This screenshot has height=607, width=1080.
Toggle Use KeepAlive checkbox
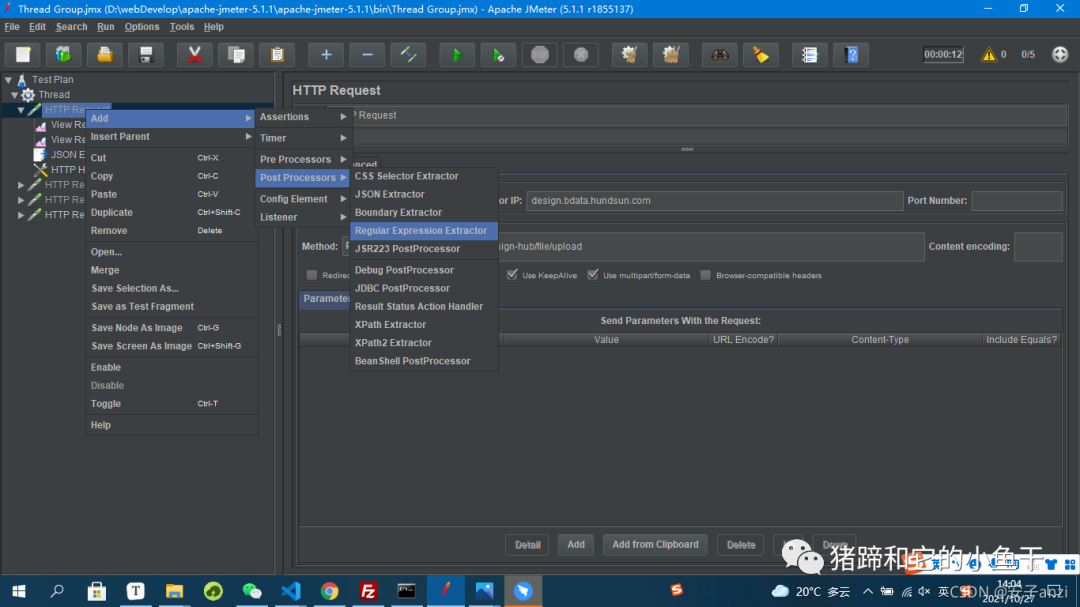coord(512,275)
